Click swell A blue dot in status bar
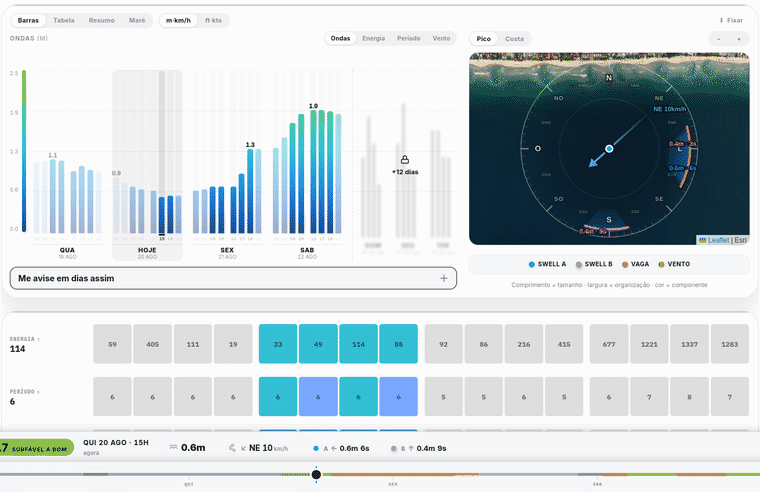This screenshot has height=492, width=760. (x=316, y=448)
